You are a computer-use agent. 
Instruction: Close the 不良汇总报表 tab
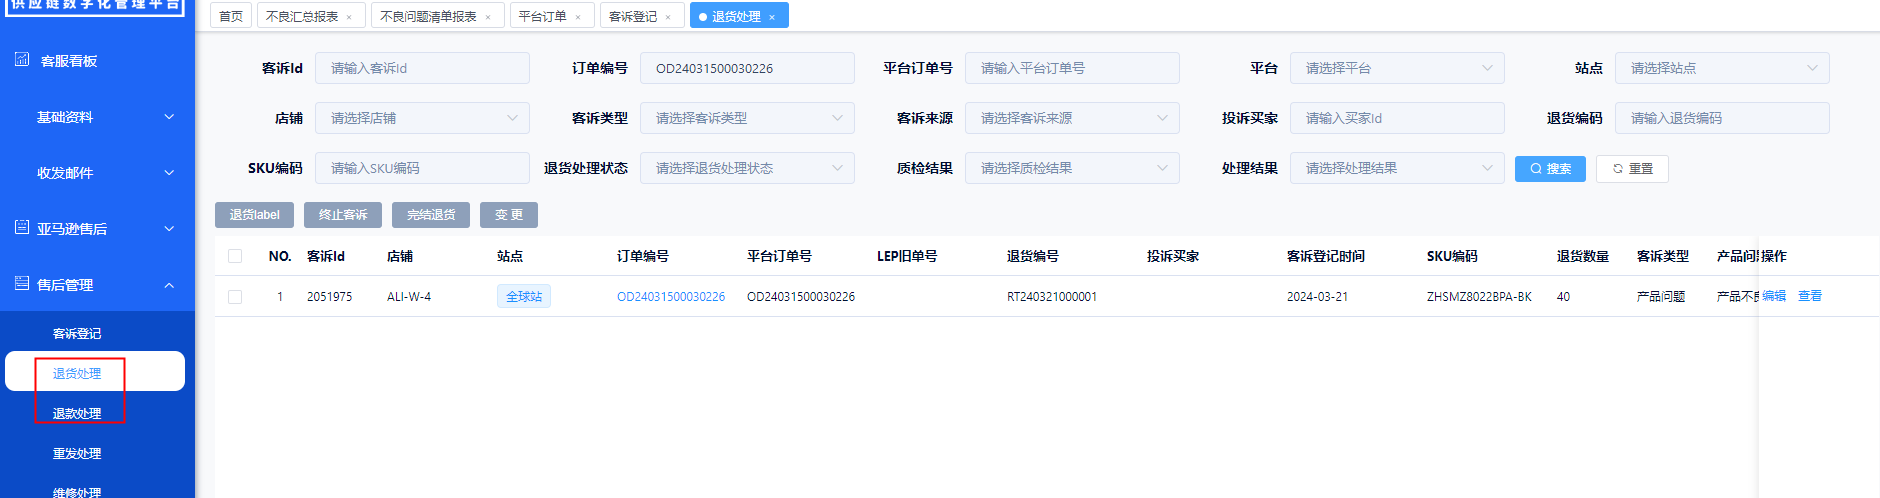point(349,17)
